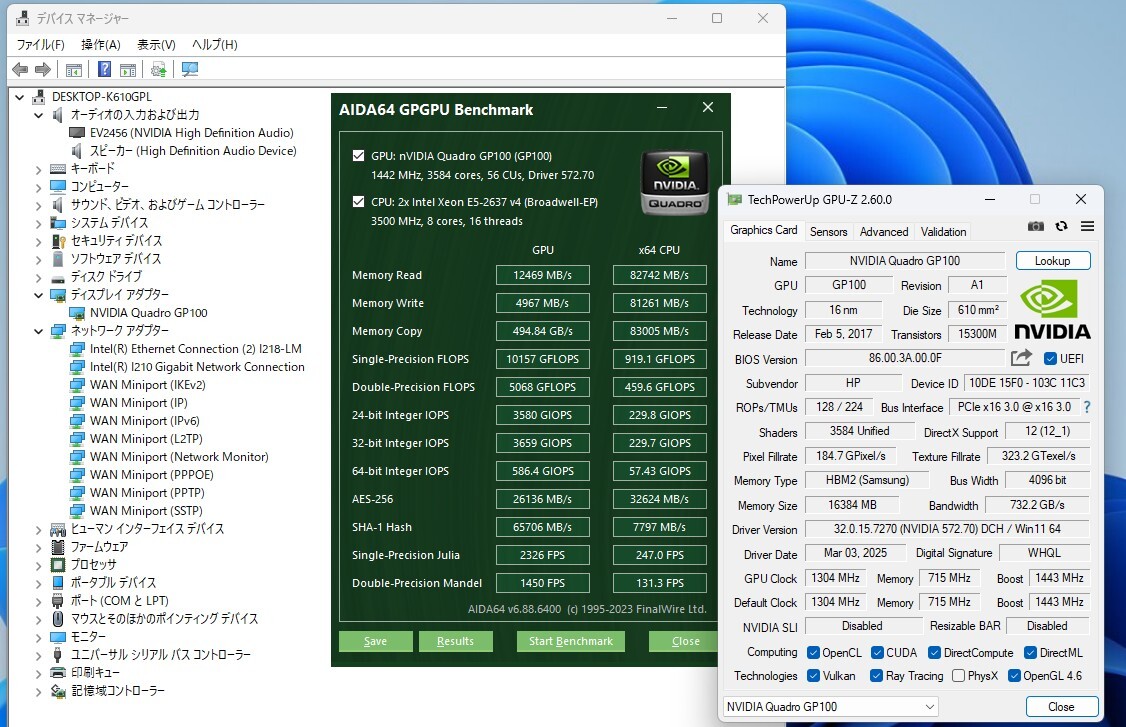Expand the disk drives (ディスク ドライブ) category
The height and width of the screenshot is (727, 1126).
point(39,277)
